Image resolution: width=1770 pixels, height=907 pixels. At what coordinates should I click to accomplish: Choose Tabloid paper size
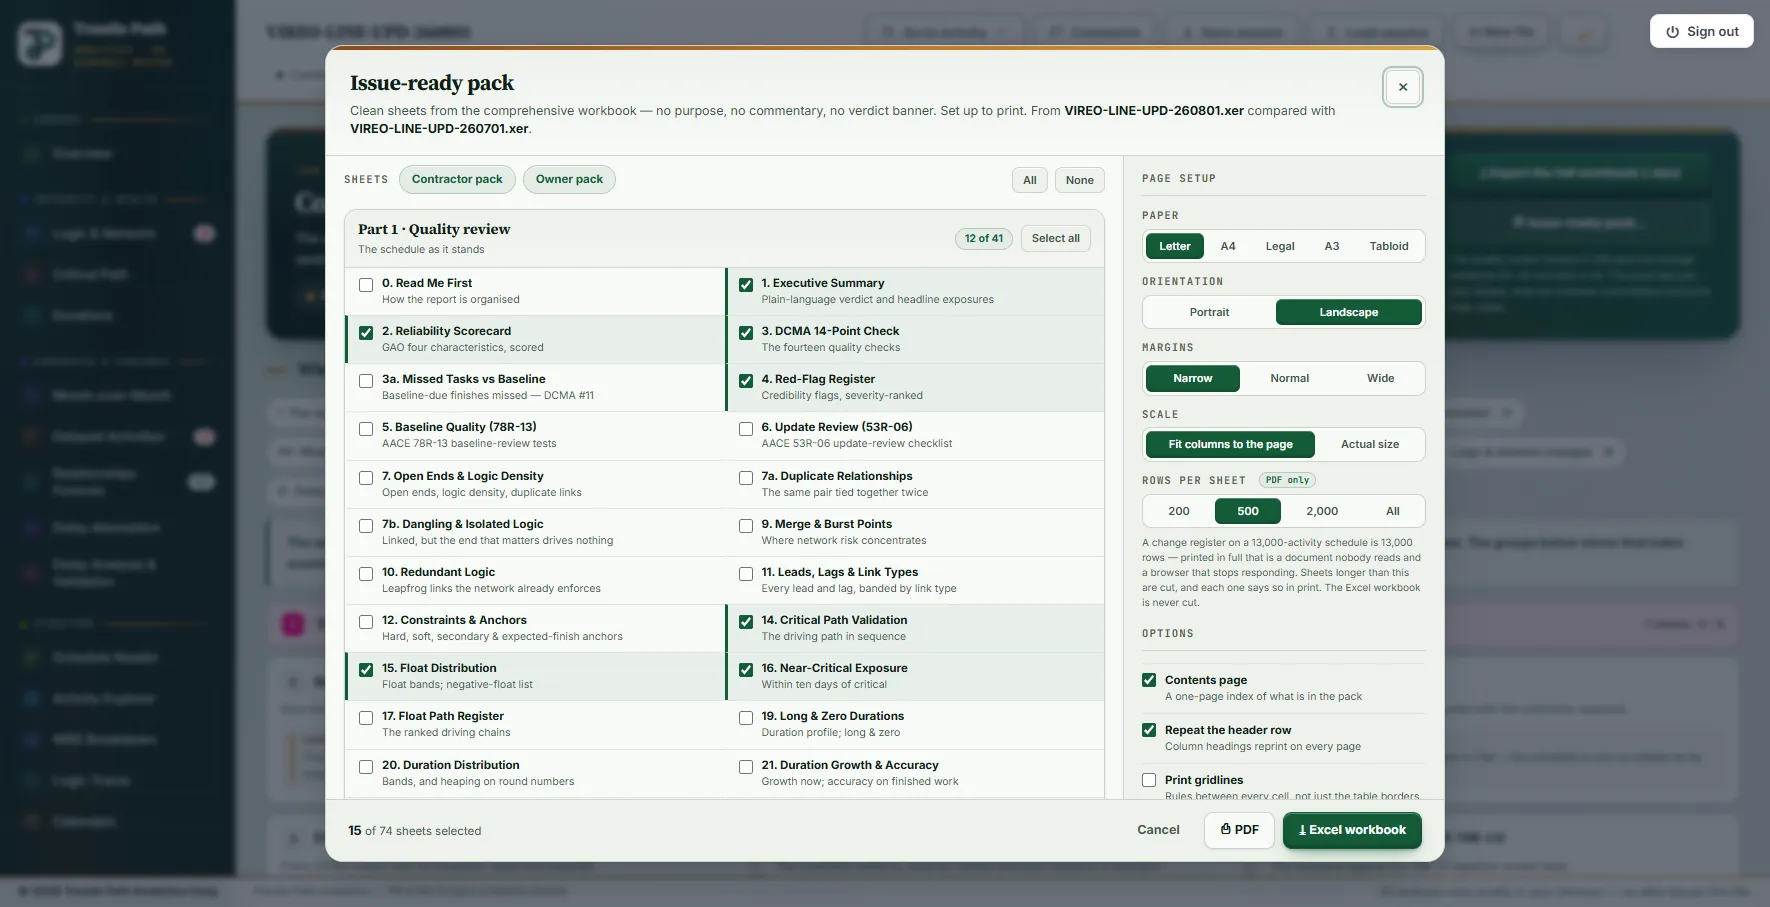(1389, 246)
